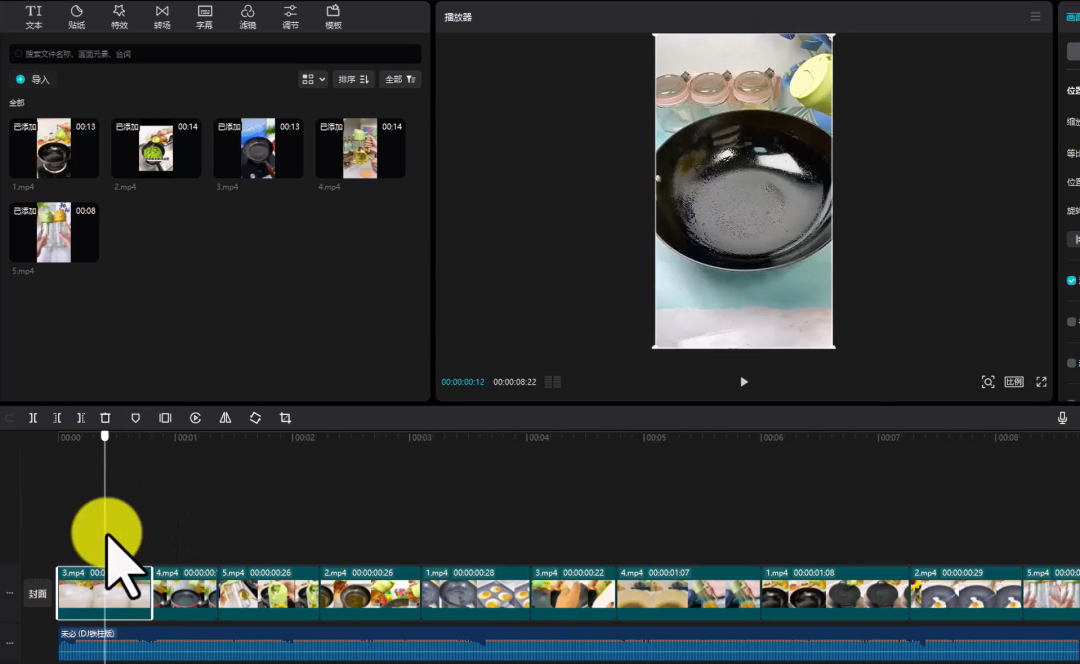This screenshot has height=664, width=1080.
Task: Click the total duration 00:00:08:22
Action: 515,382
